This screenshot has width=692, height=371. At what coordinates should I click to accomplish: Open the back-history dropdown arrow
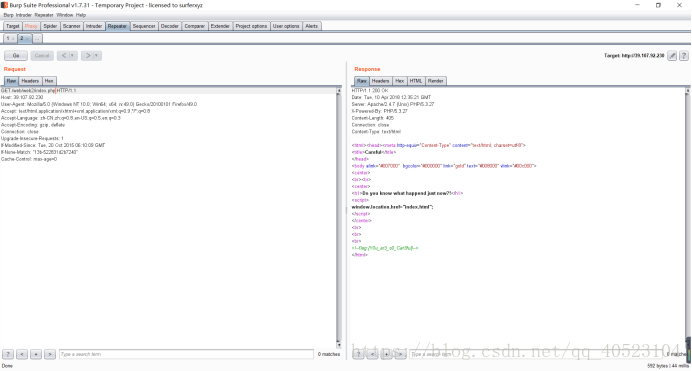(x=73, y=56)
